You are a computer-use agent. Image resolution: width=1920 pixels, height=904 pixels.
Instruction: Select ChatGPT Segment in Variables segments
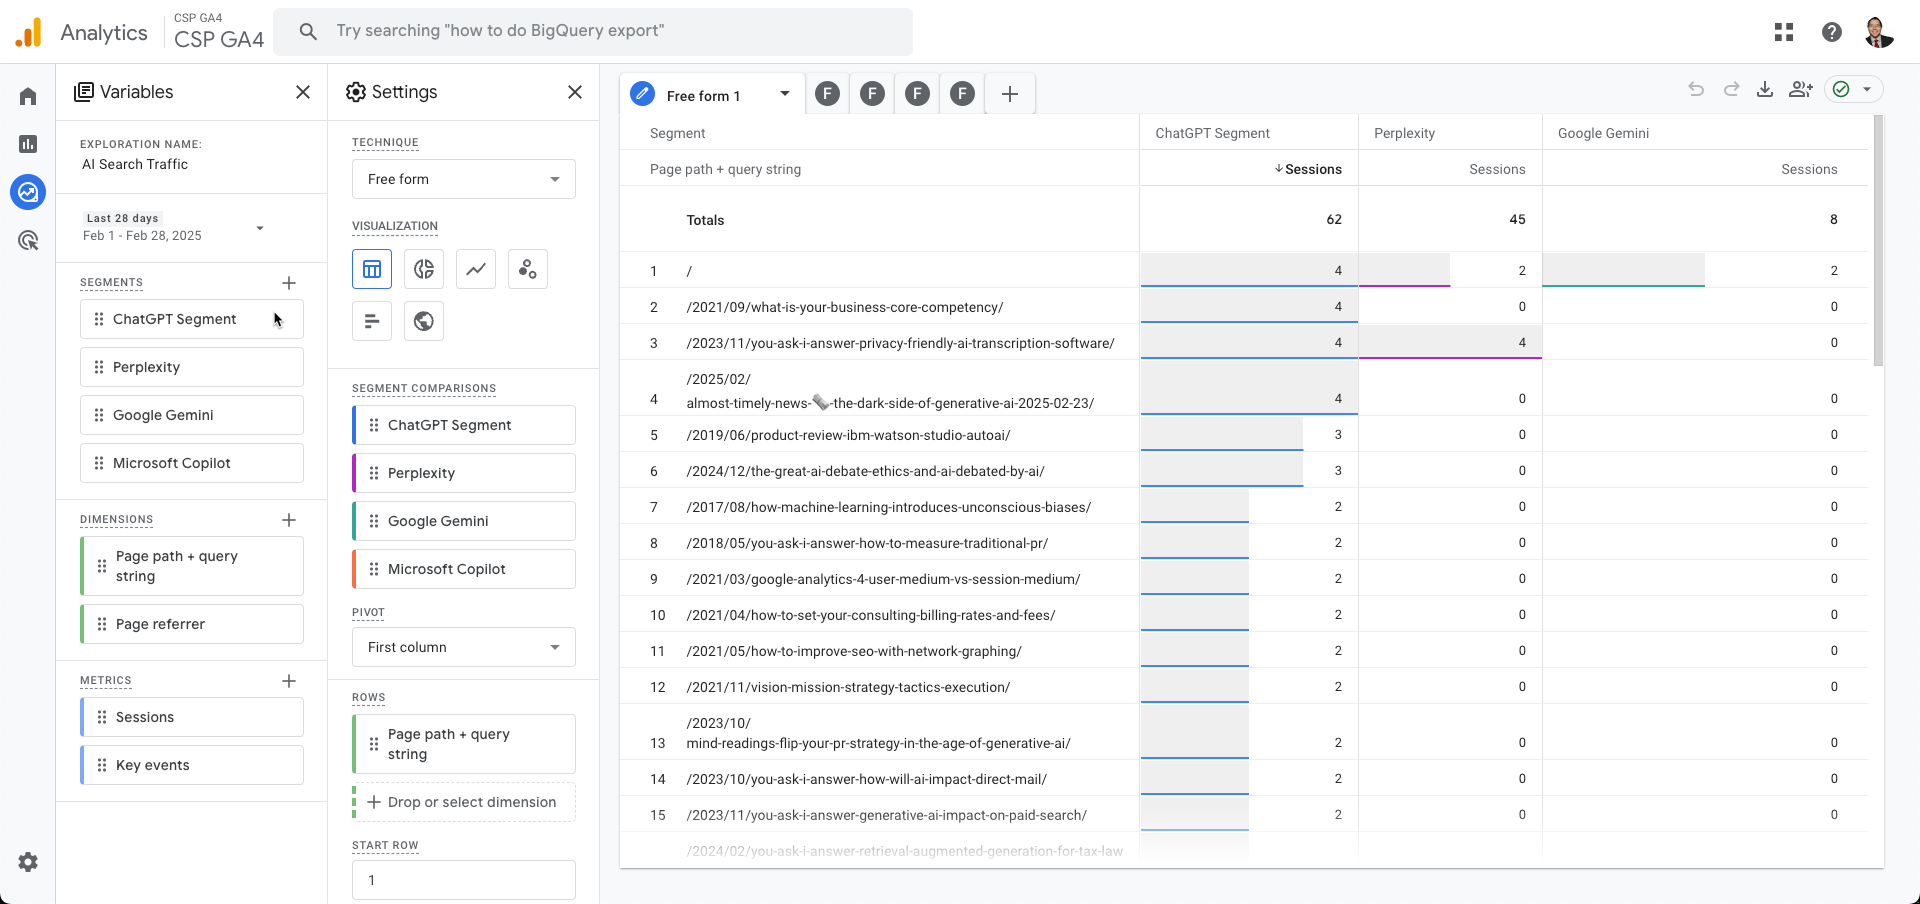pyautogui.click(x=192, y=319)
